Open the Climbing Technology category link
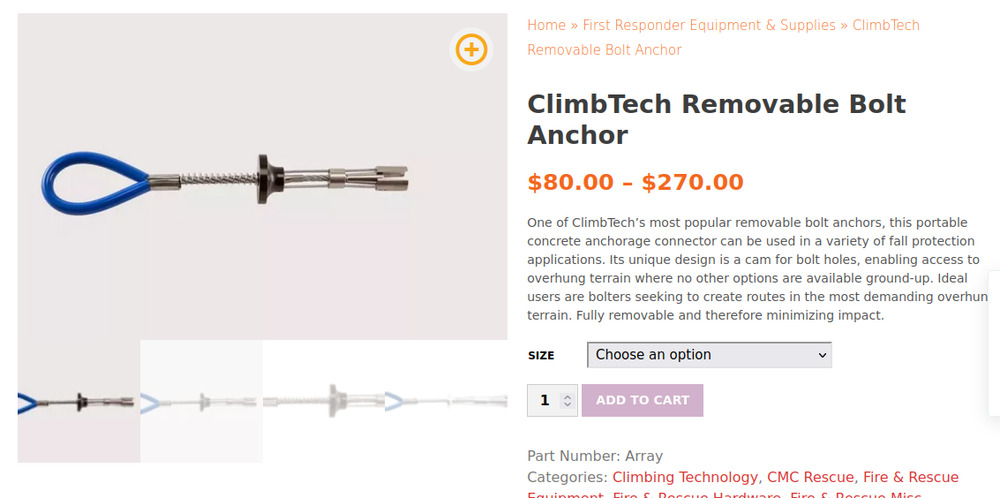 685,477
